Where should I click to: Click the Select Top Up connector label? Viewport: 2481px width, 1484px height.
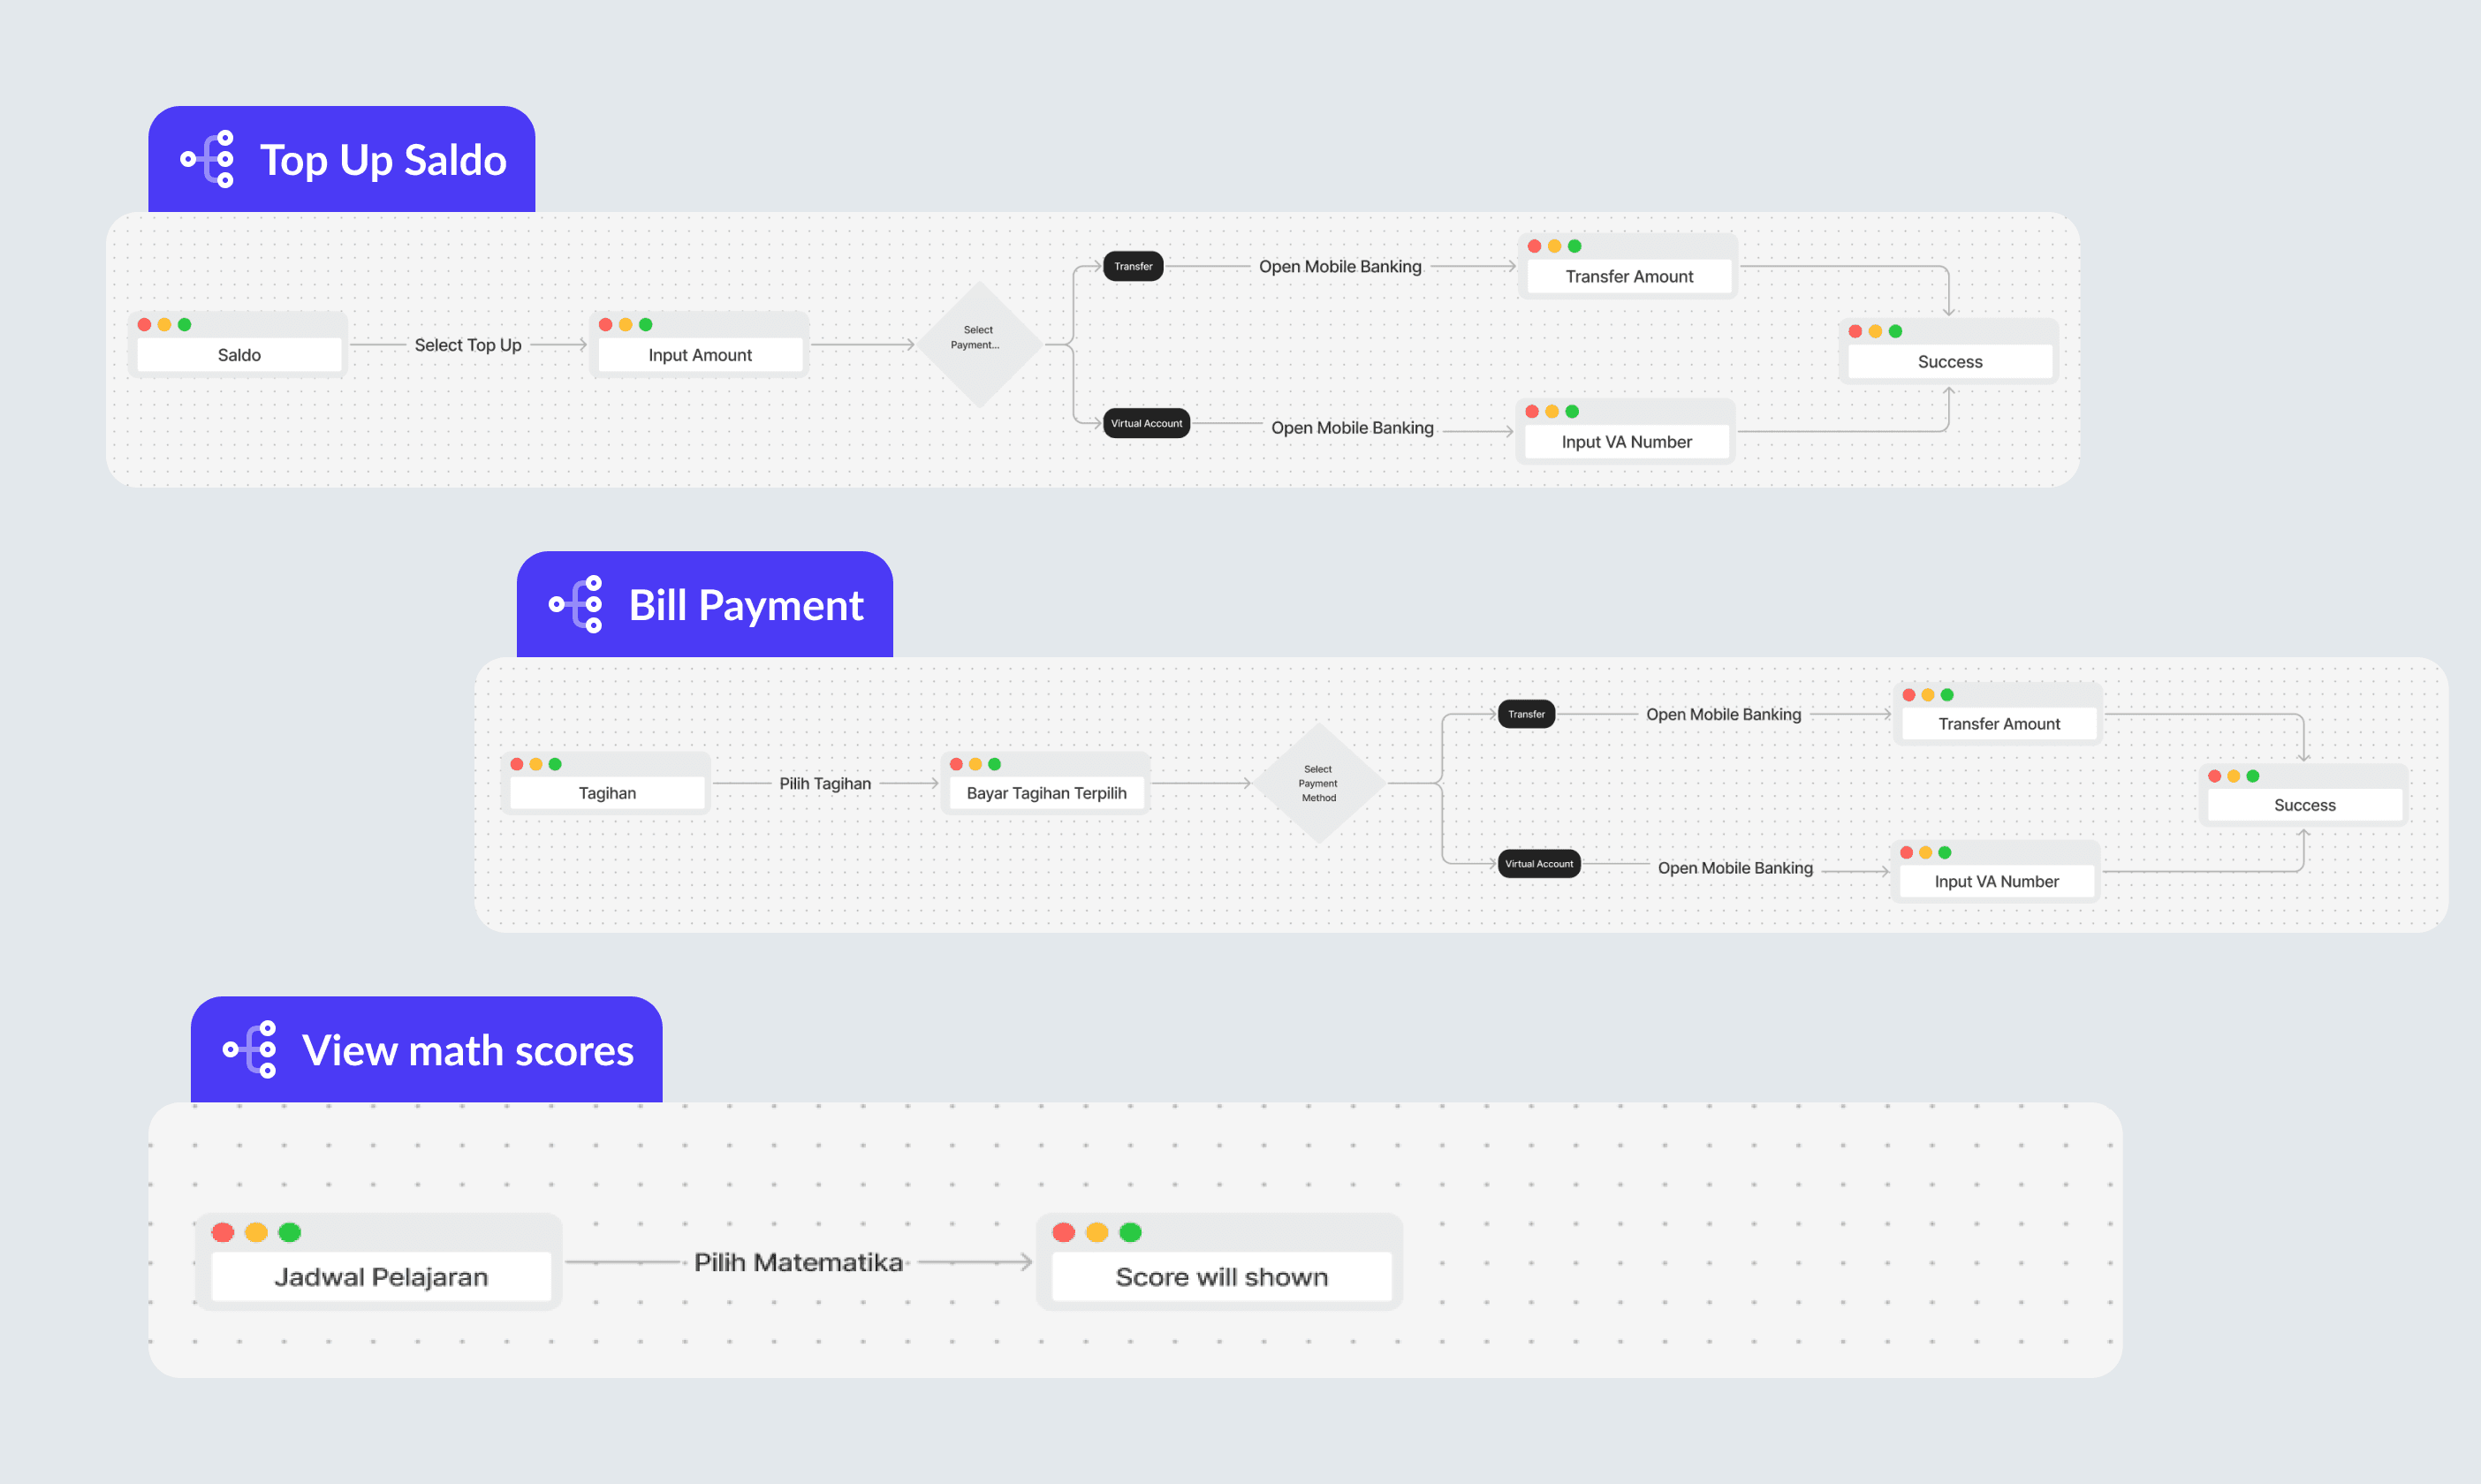[x=468, y=345]
